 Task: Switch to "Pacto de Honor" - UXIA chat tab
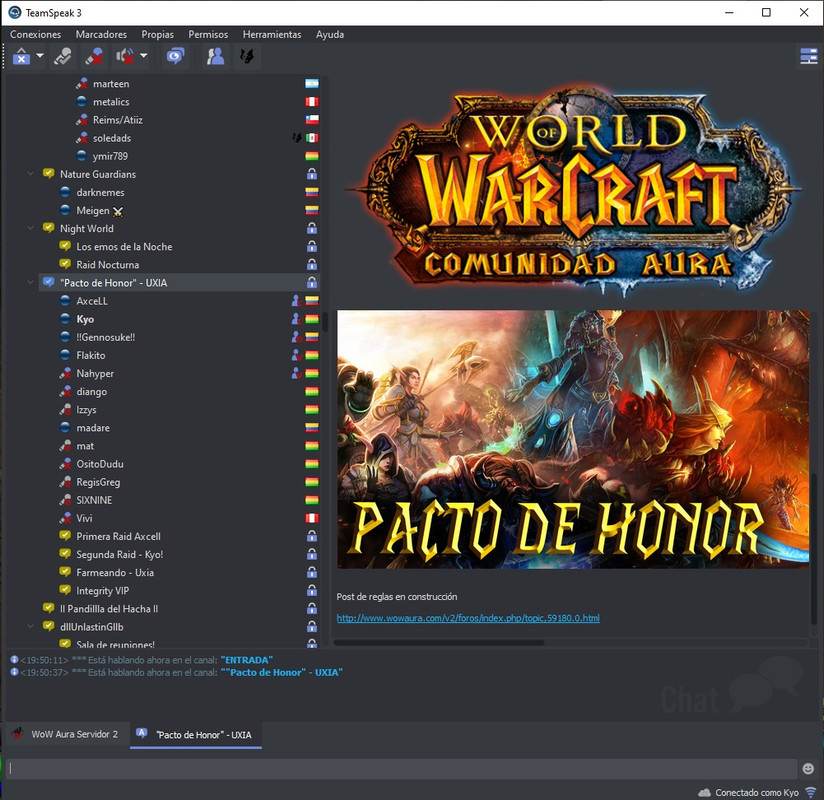(196, 734)
